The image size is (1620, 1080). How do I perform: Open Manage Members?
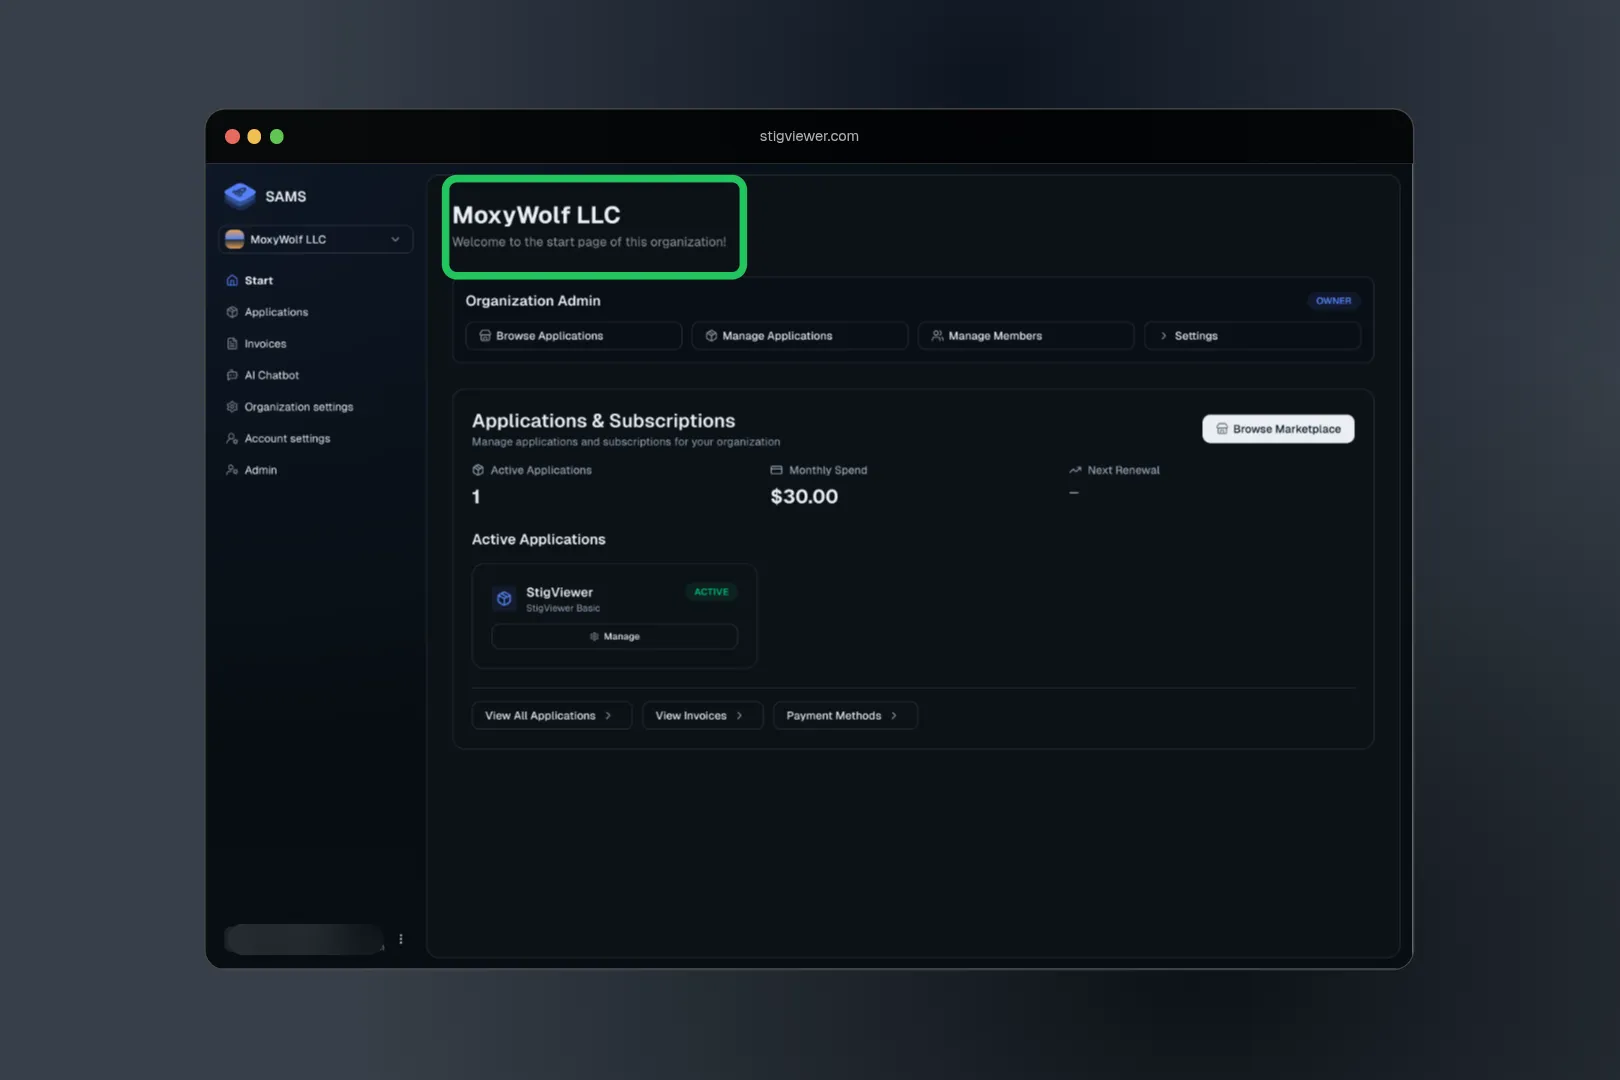click(x=1025, y=336)
